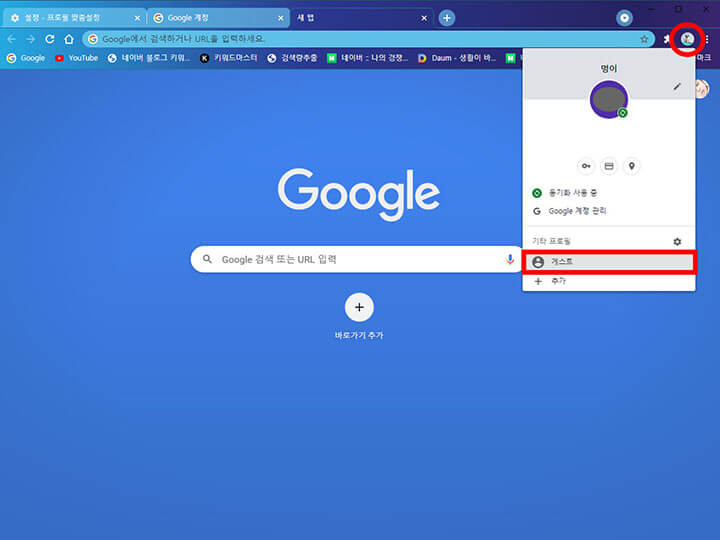Click 추가 to add a profile
The height and width of the screenshot is (540, 720).
pyautogui.click(x=609, y=281)
